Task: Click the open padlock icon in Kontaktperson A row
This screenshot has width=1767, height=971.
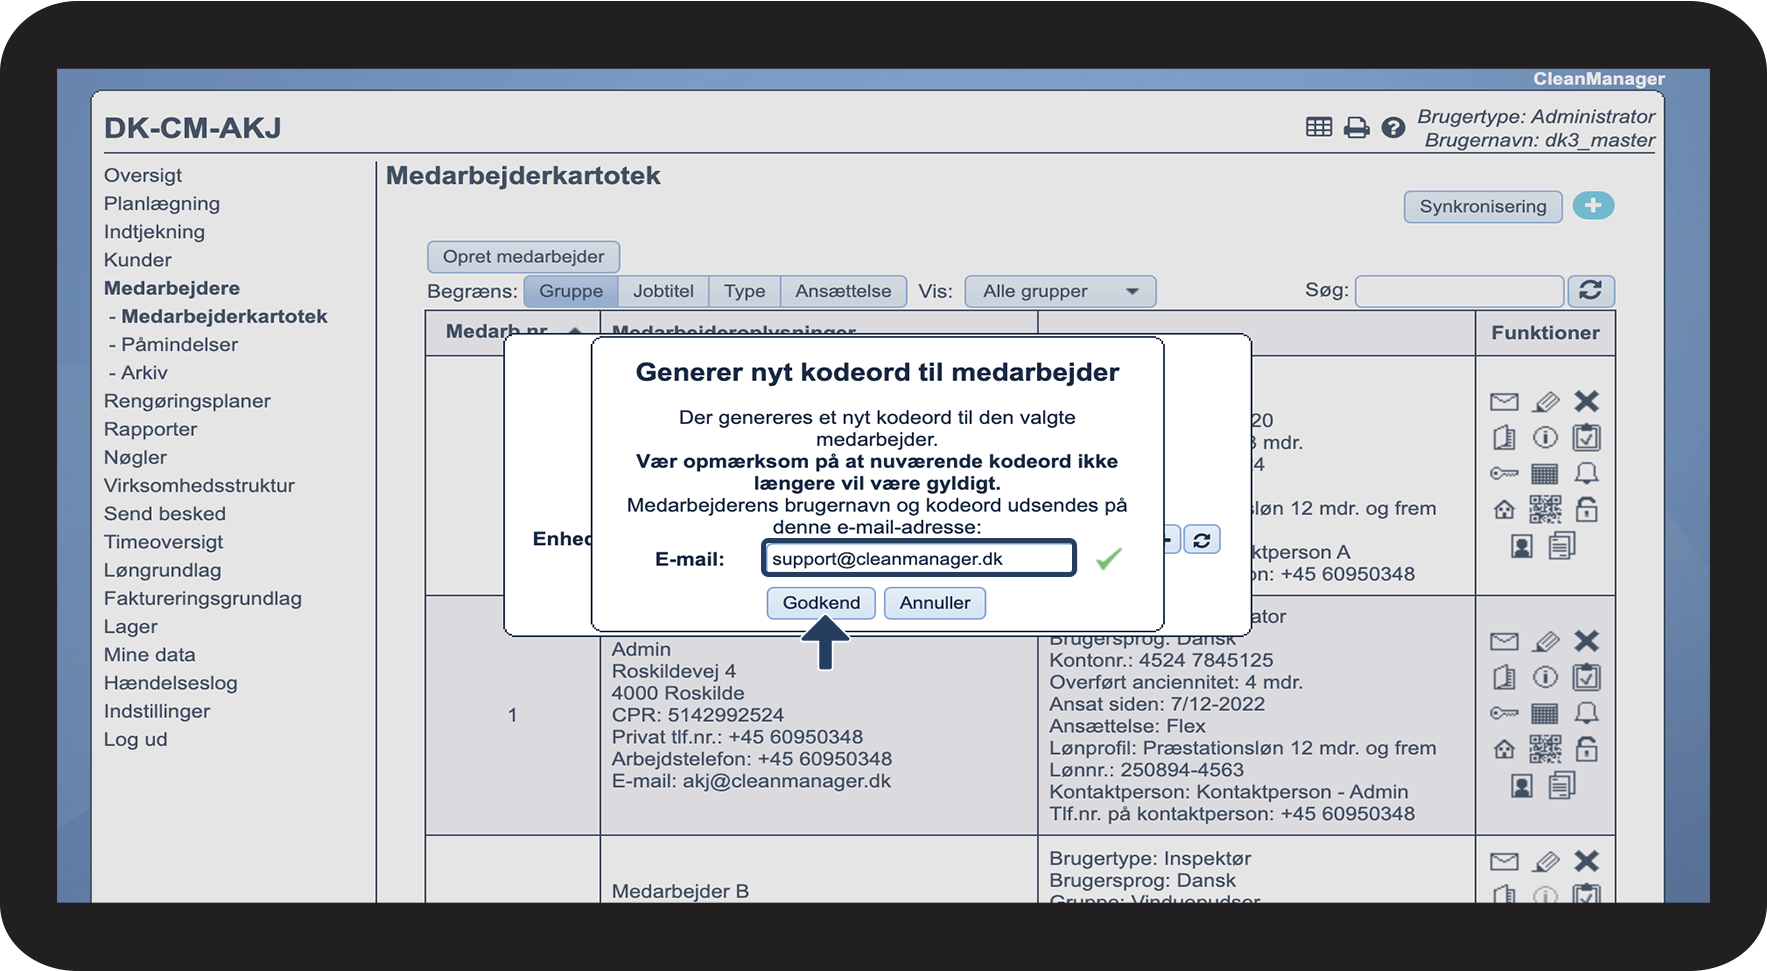Action: 1586,509
